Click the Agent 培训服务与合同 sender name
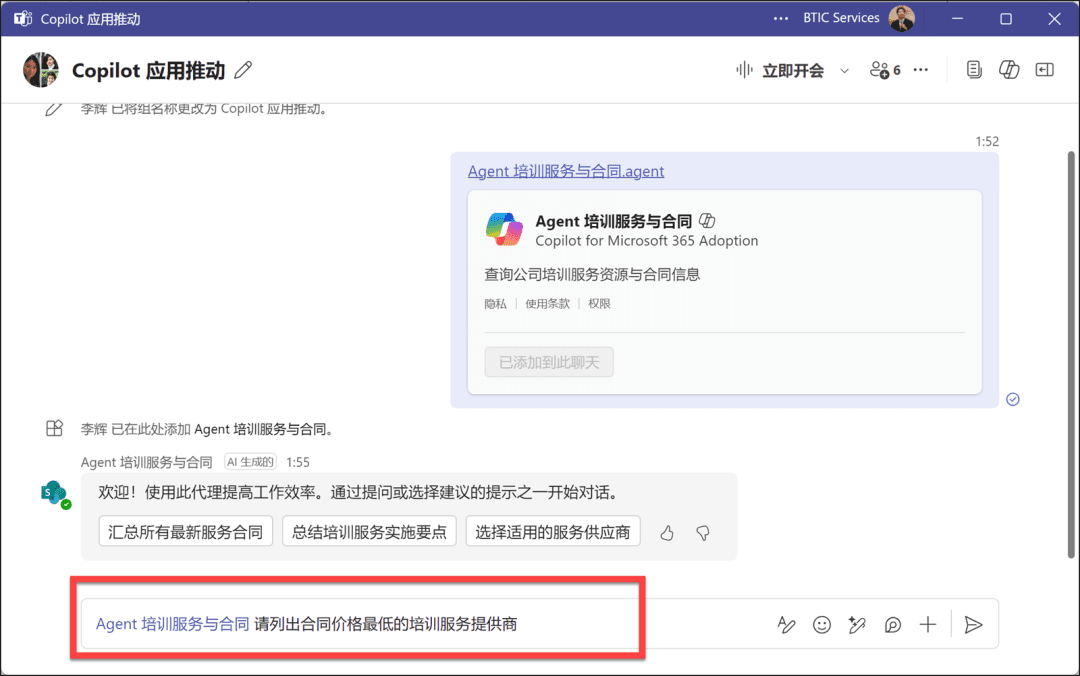This screenshot has height=676, width=1080. point(147,462)
